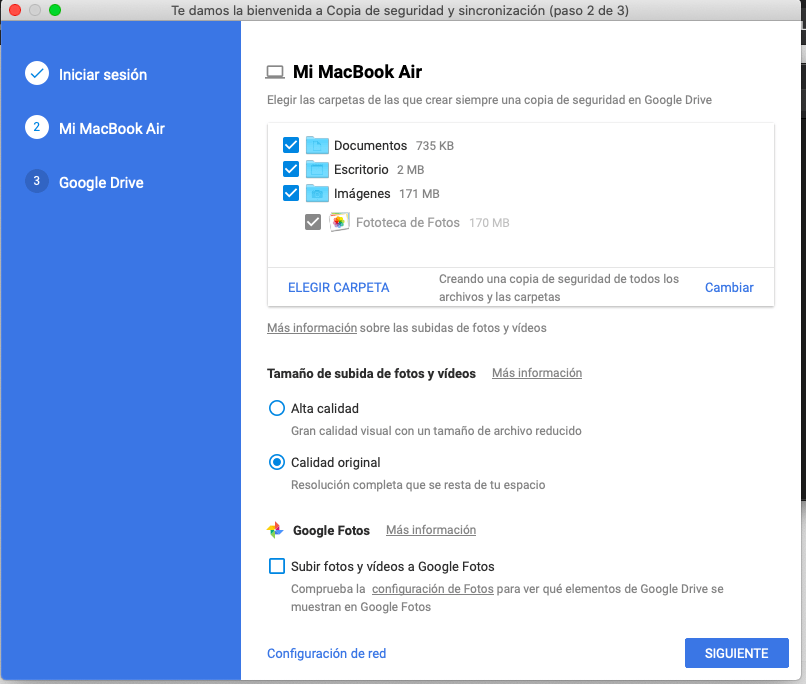This screenshot has height=684, width=806.
Task: Select the Alta calidad radio option
Action: 277,408
